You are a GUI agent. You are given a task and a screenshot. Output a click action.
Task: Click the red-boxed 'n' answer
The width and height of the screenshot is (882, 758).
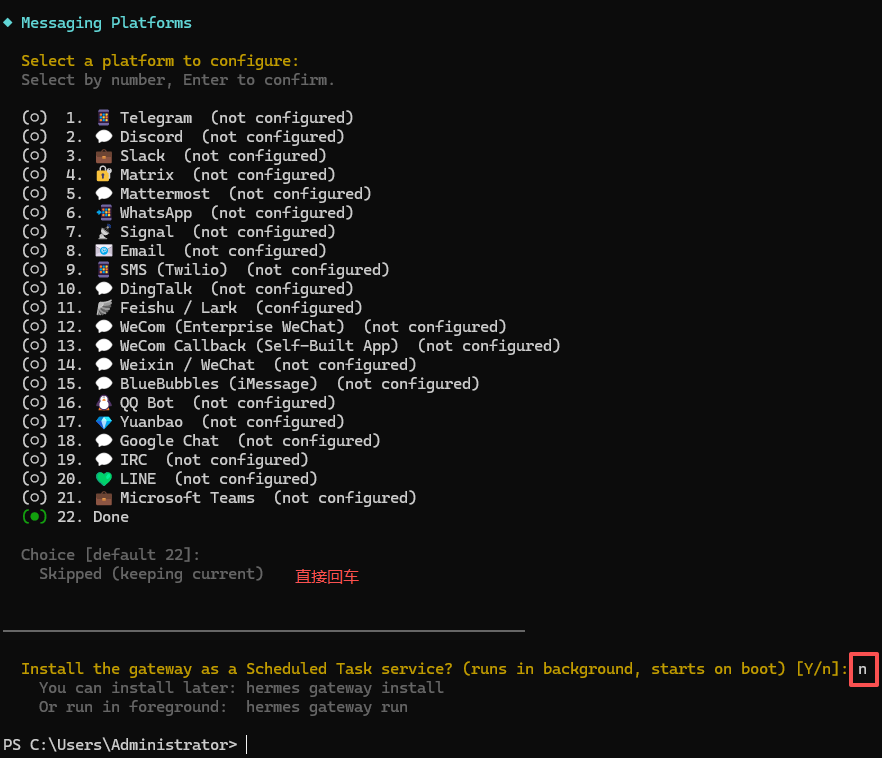(863, 669)
